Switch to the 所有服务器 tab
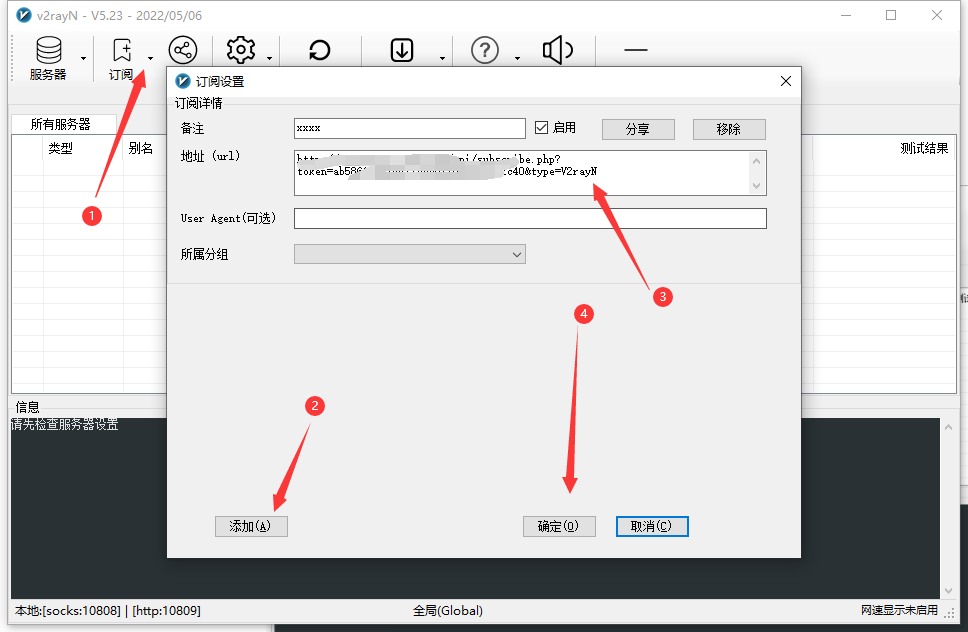Image resolution: width=968 pixels, height=632 pixels. point(60,125)
